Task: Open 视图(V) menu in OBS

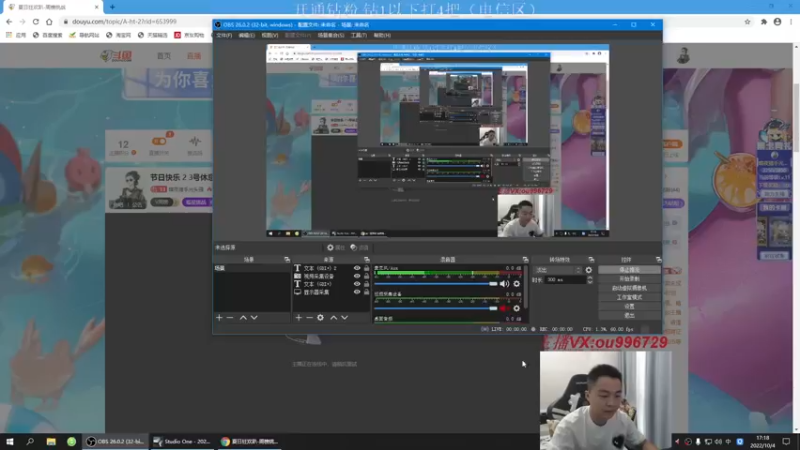Action: [x=269, y=35]
